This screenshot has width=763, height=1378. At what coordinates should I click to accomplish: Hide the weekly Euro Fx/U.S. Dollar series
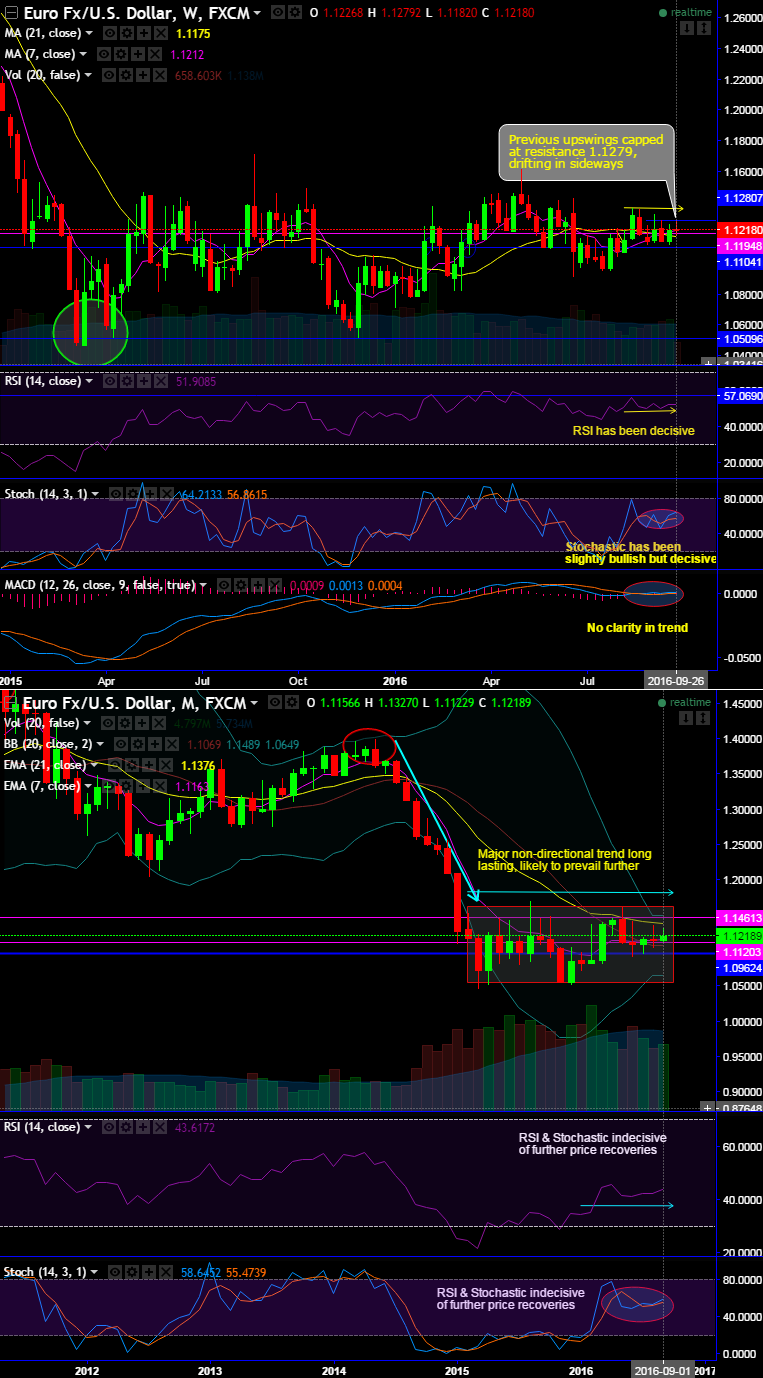click(x=280, y=12)
